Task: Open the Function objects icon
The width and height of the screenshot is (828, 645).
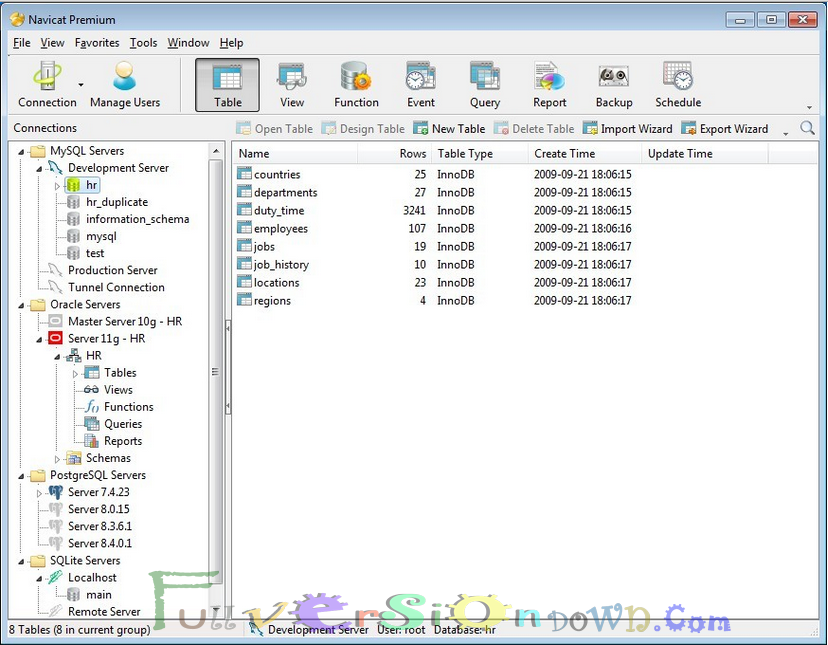Action: click(x=356, y=85)
